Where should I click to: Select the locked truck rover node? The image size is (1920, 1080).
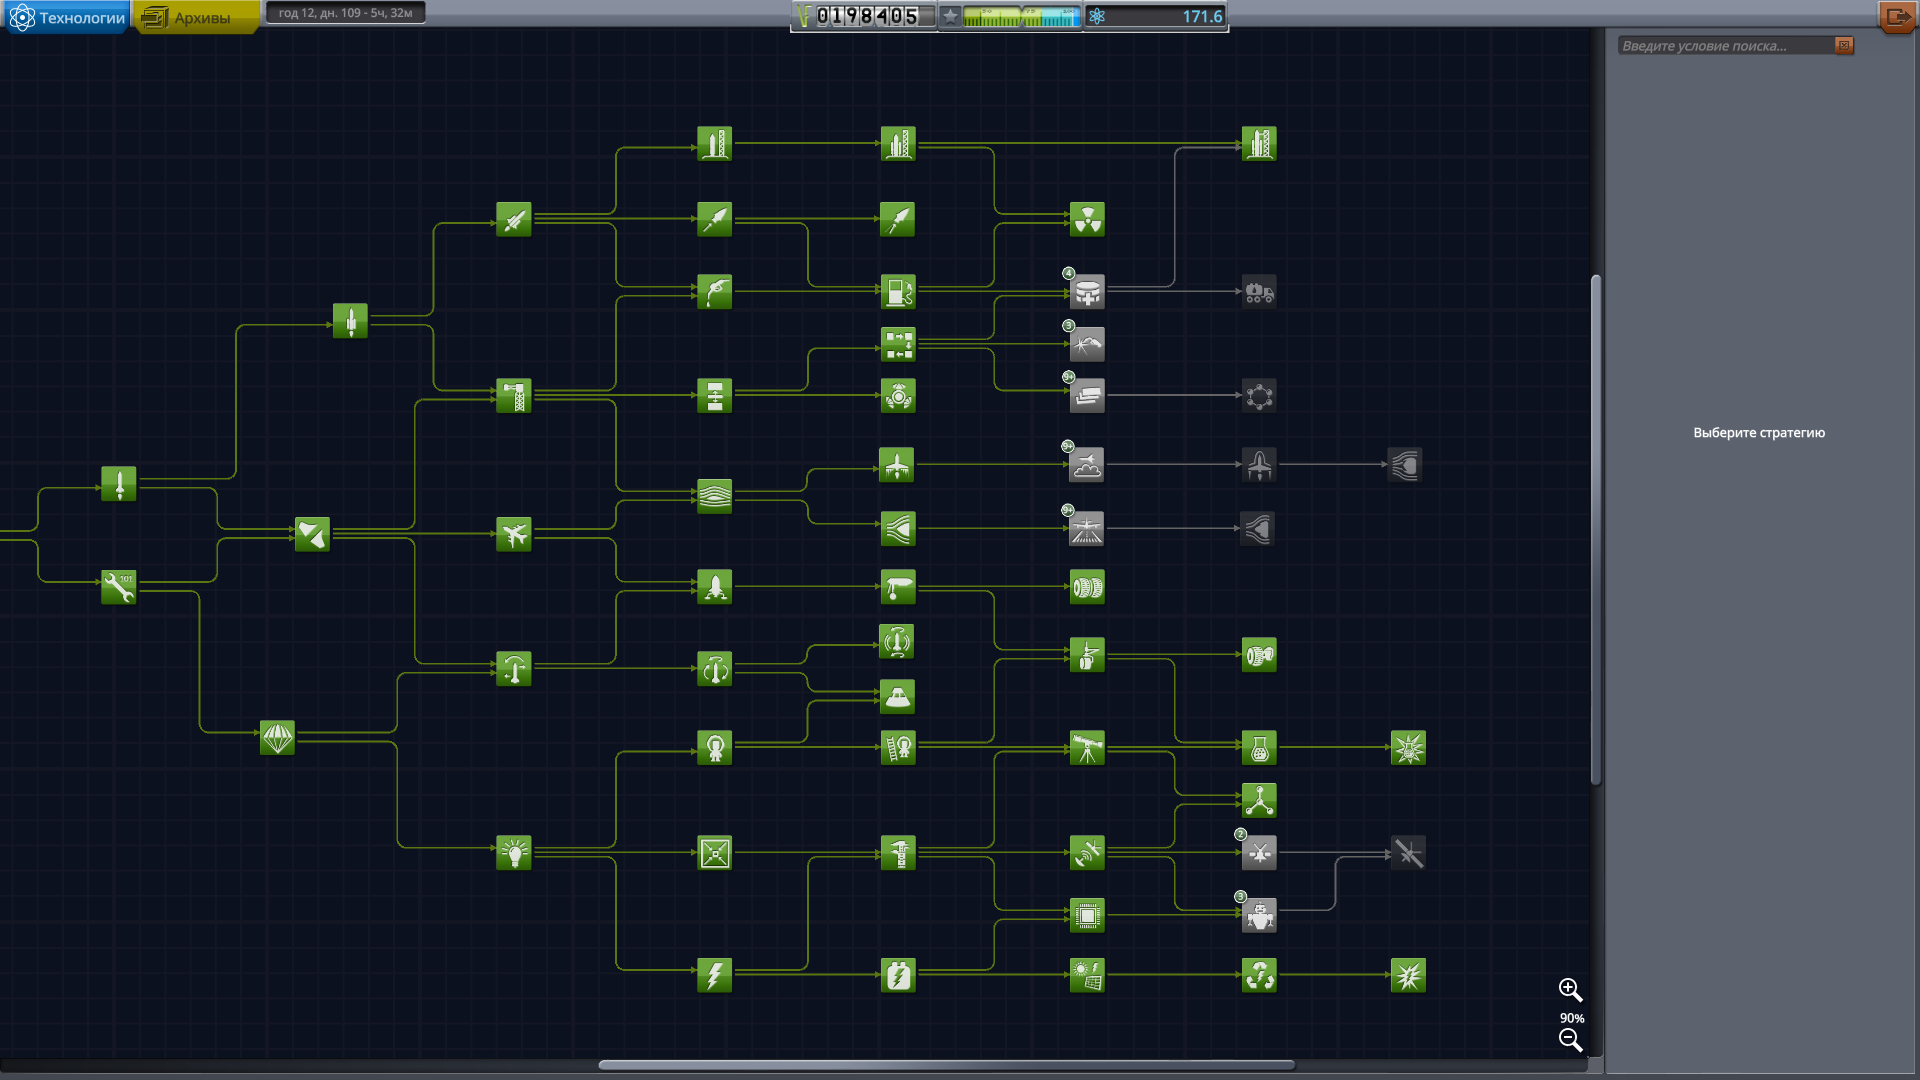point(1259,292)
